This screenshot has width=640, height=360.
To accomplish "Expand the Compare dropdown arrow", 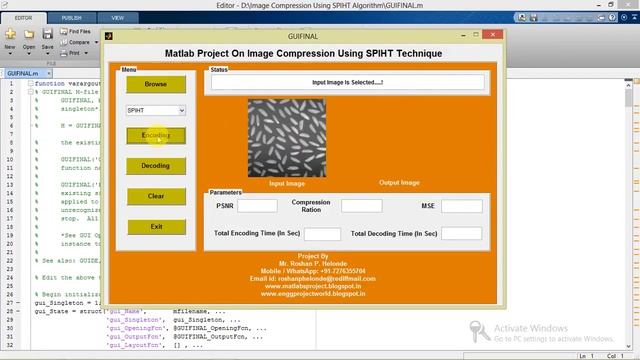I will (96, 42).
